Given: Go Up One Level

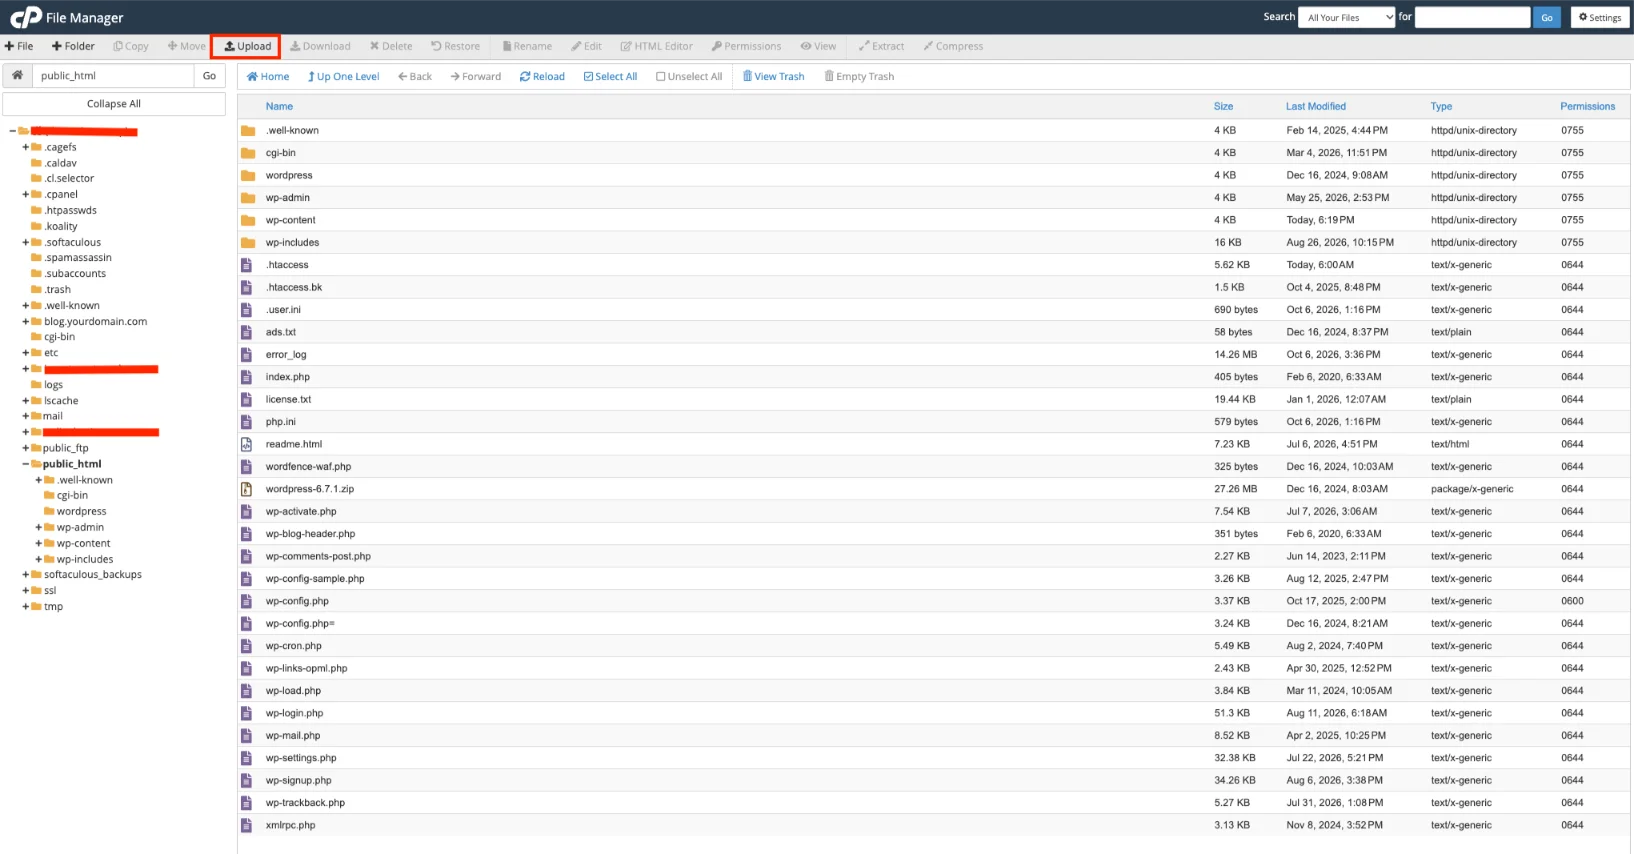Looking at the screenshot, I should (x=343, y=76).
